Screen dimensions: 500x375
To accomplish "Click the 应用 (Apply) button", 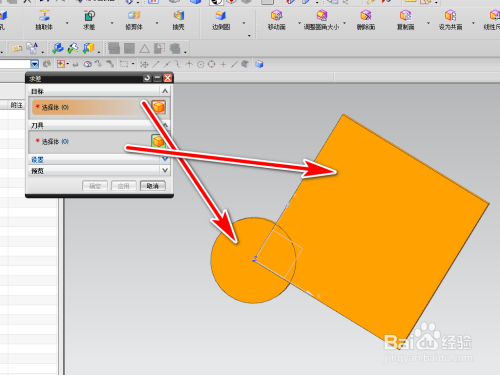I will coord(124,186).
